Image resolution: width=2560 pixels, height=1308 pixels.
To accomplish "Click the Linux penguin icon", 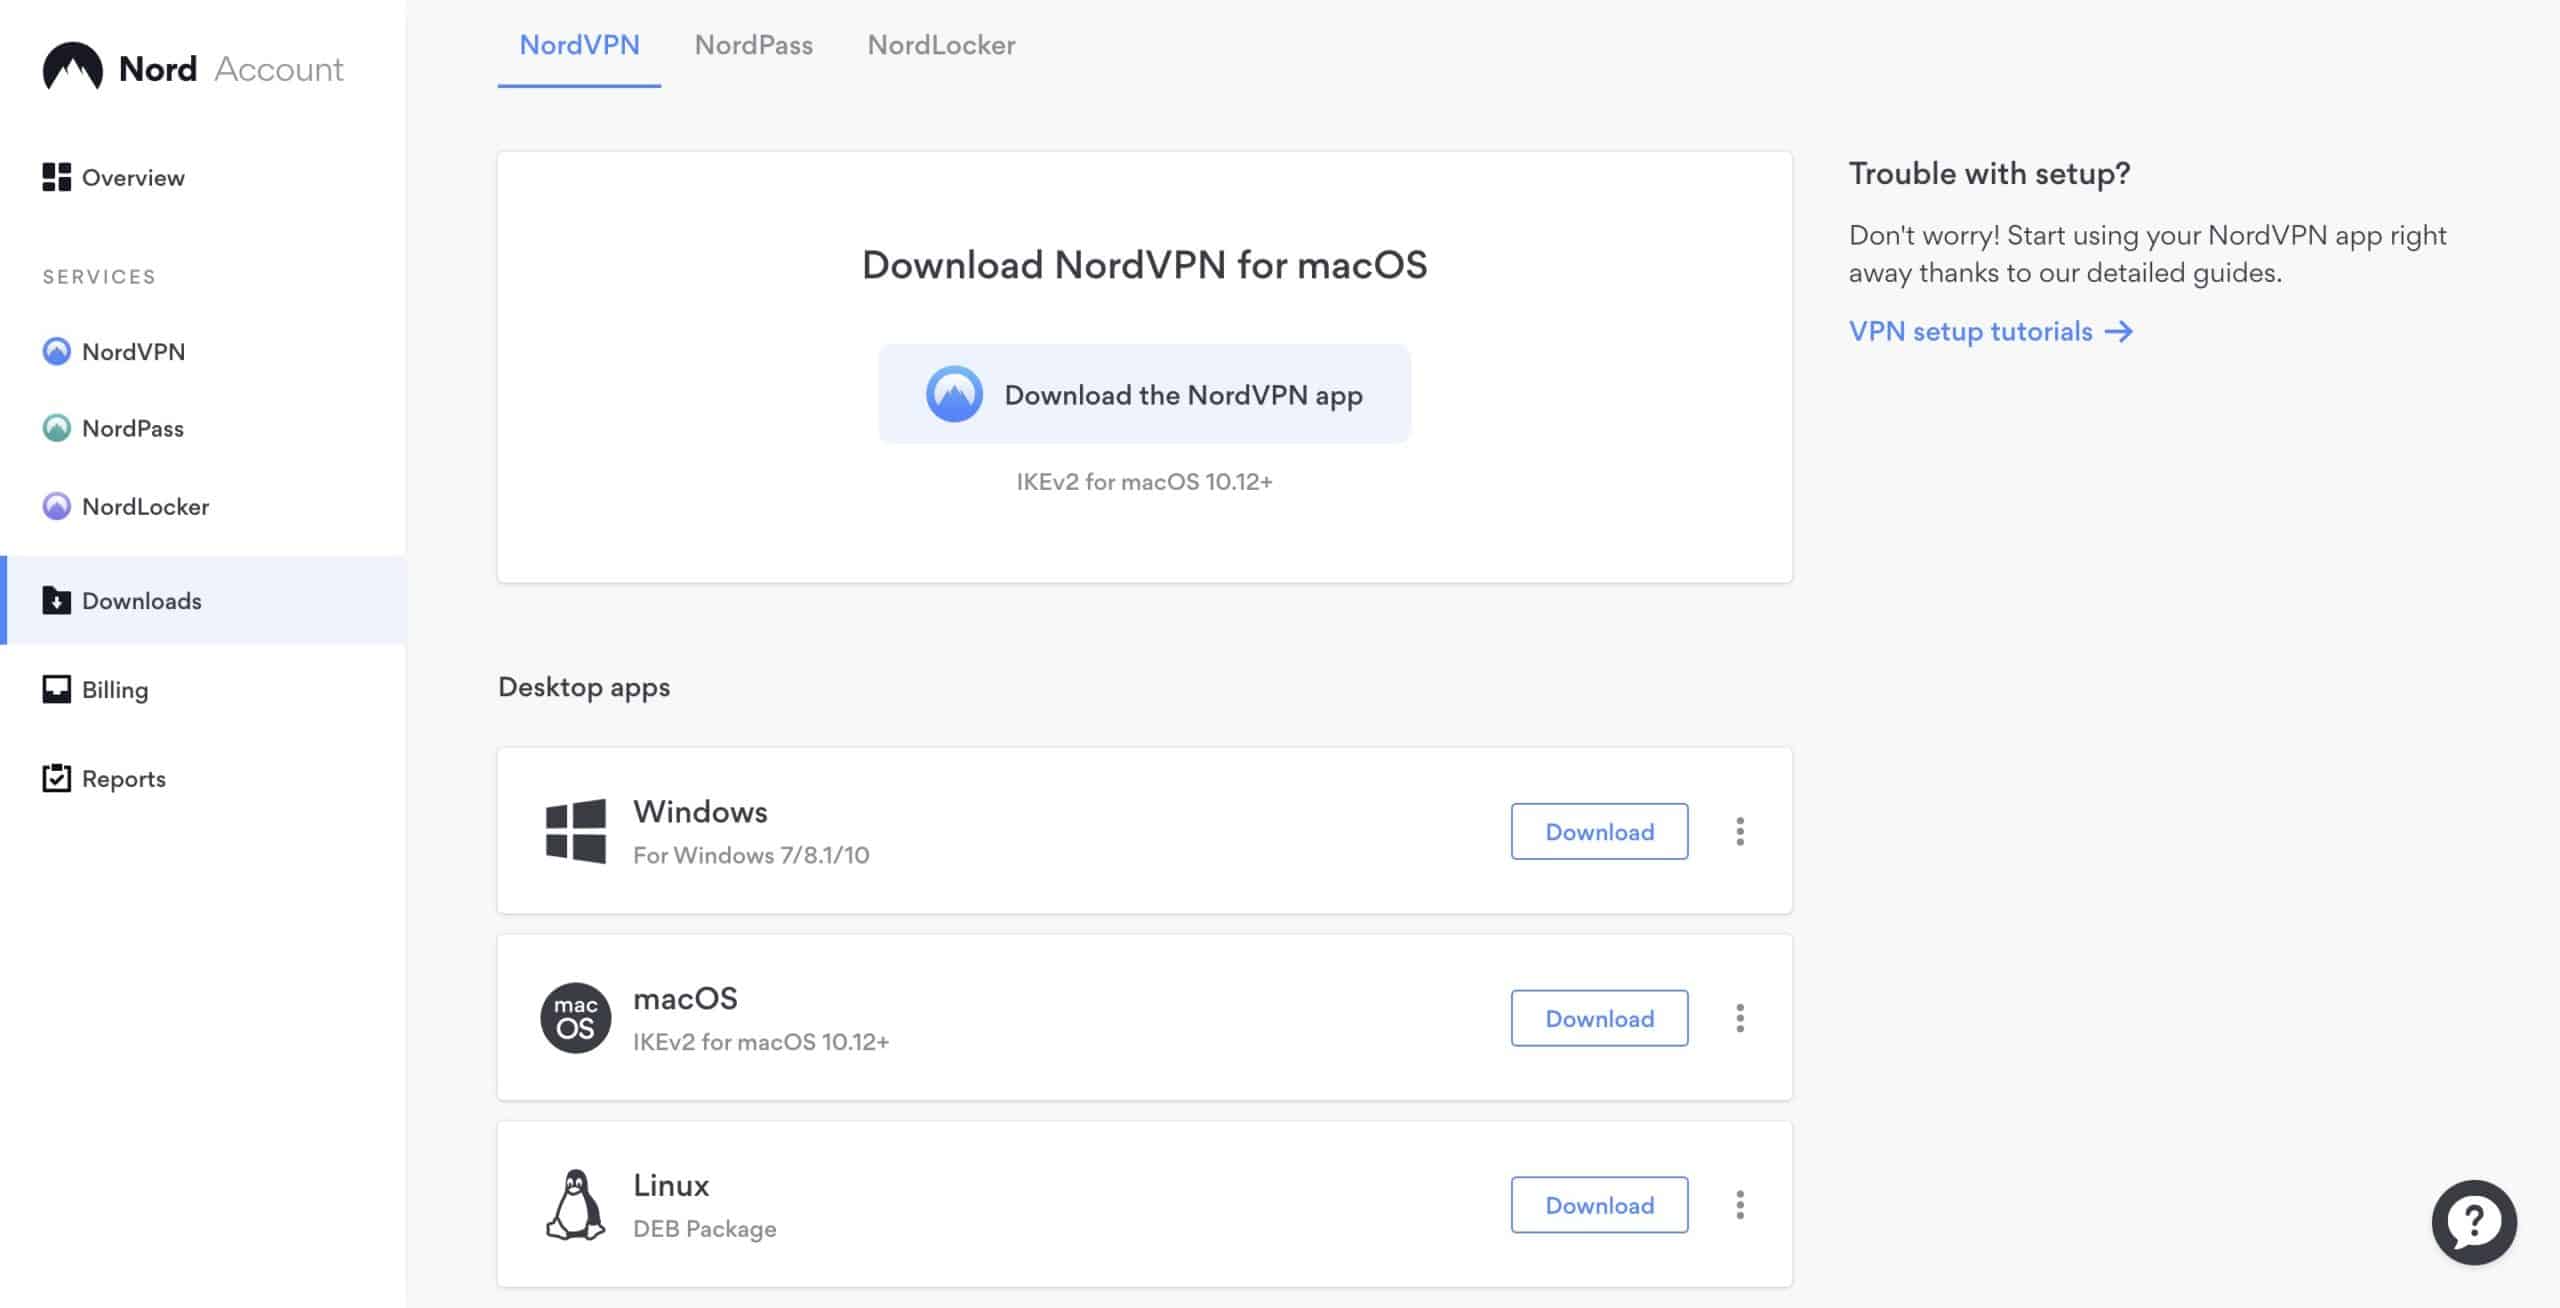I will click(575, 1205).
